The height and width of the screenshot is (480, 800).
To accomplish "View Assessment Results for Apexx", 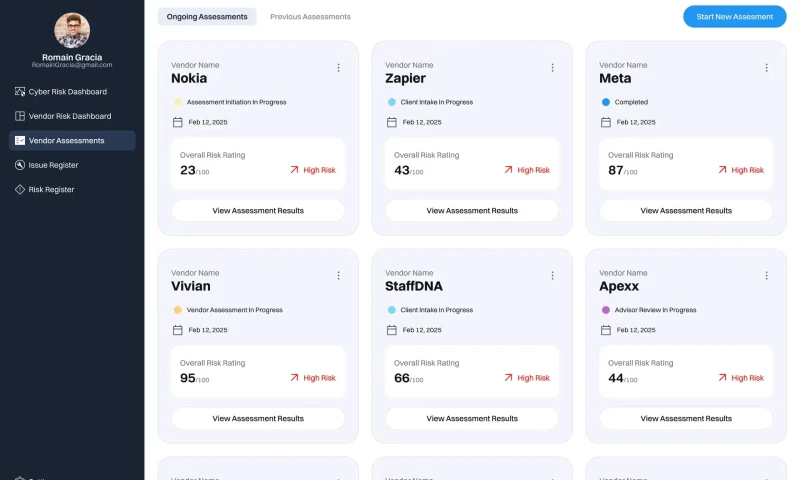I will 686,419.
